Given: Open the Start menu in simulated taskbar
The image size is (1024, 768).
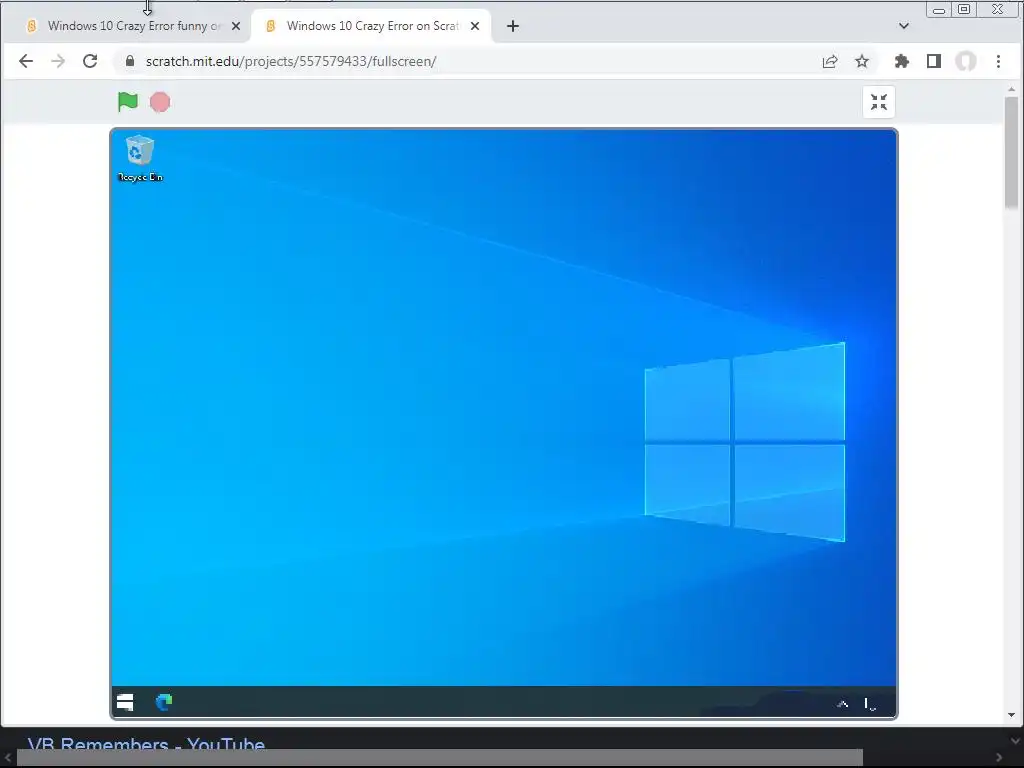Looking at the screenshot, I should point(125,702).
